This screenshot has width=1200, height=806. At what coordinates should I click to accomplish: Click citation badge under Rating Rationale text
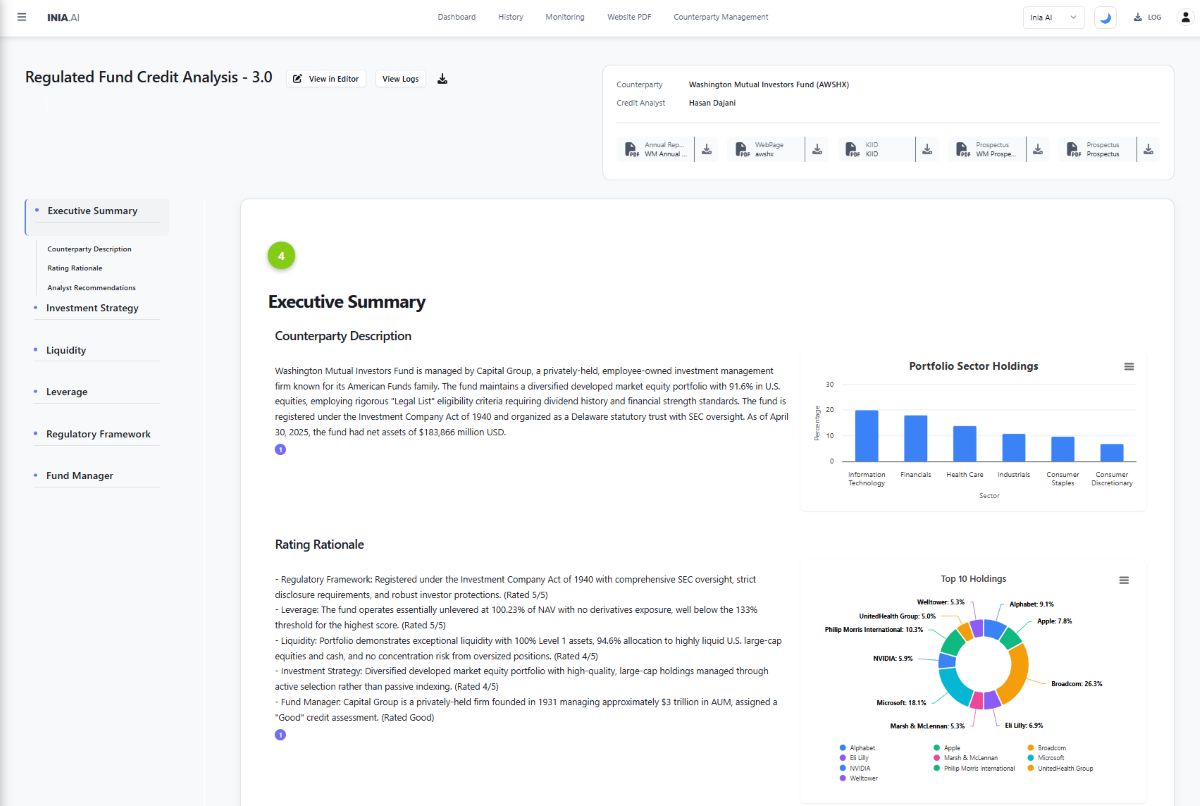(x=280, y=735)
